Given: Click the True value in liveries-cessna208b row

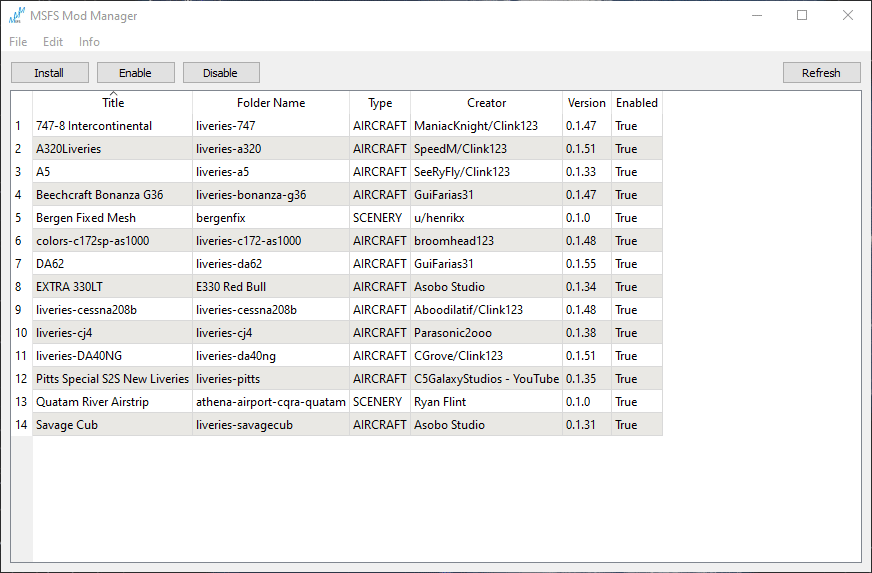Looking at the screenshot, I should [637, 310].
